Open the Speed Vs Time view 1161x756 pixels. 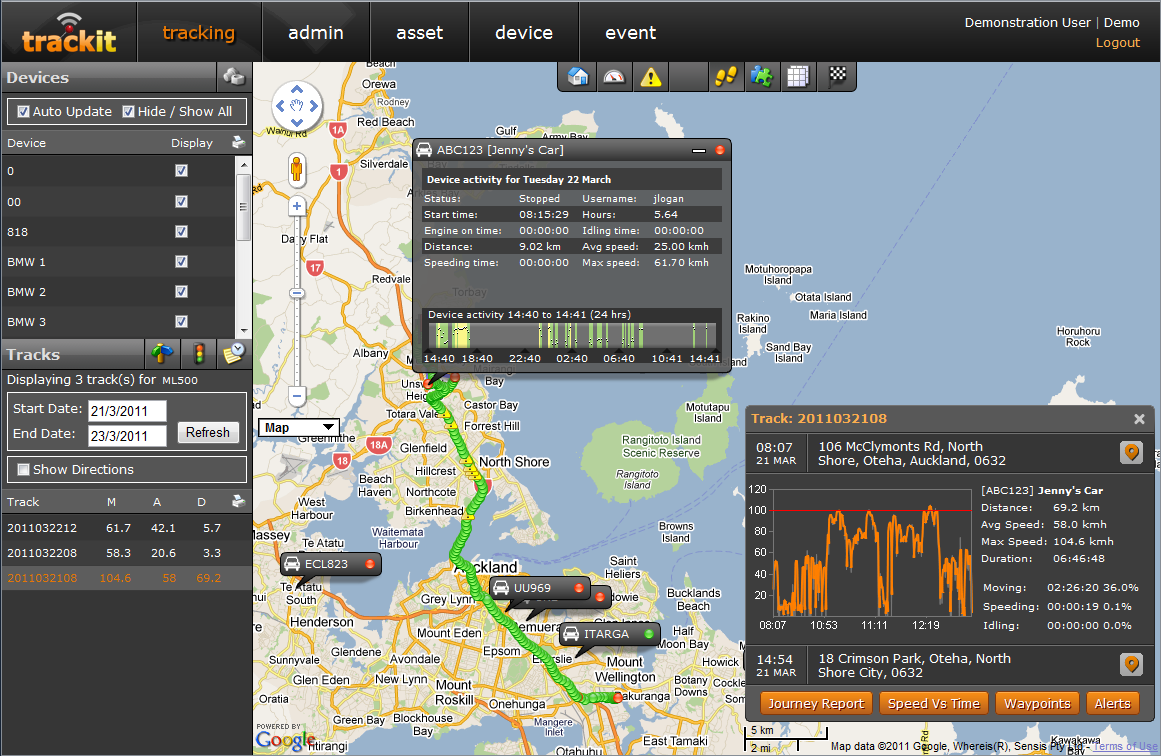(934, 703)
